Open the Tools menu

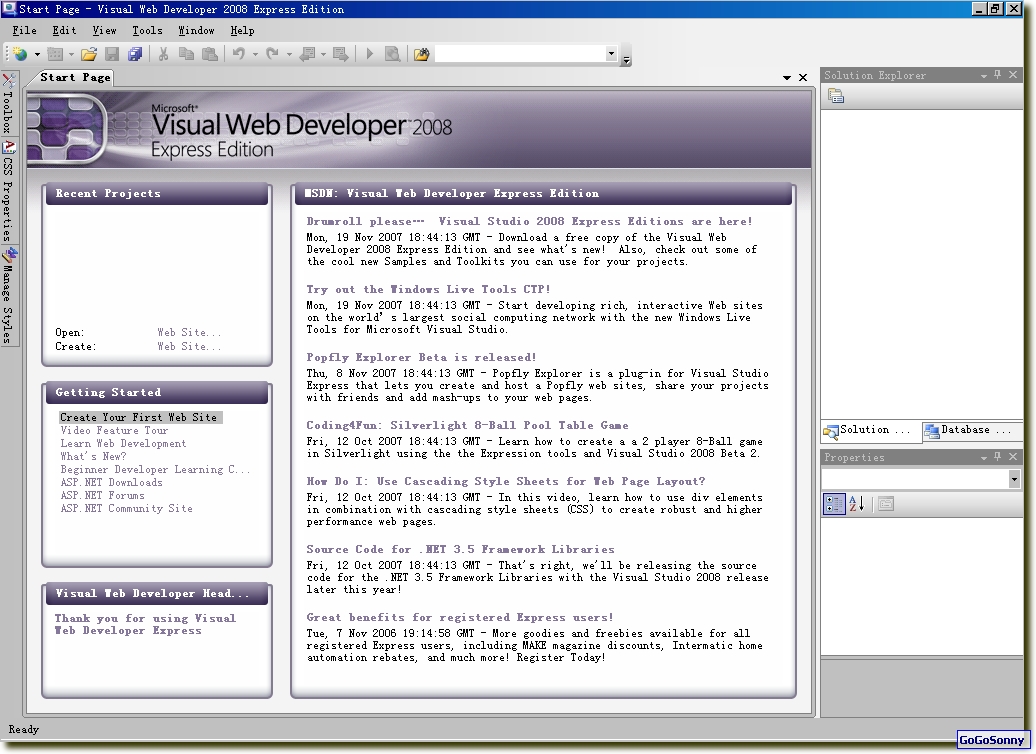tap(147, 31)
